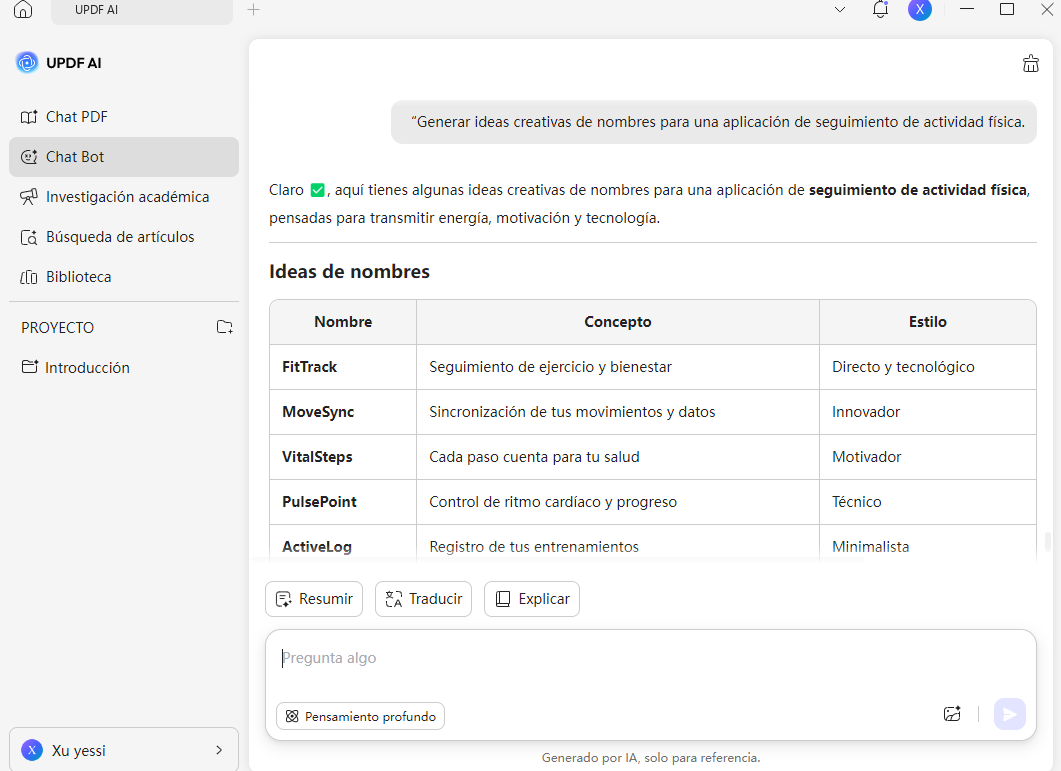Click the Traducir button
Viewport: 1061px width, 771px height.
pyautogui.click(x=423, y=598)
